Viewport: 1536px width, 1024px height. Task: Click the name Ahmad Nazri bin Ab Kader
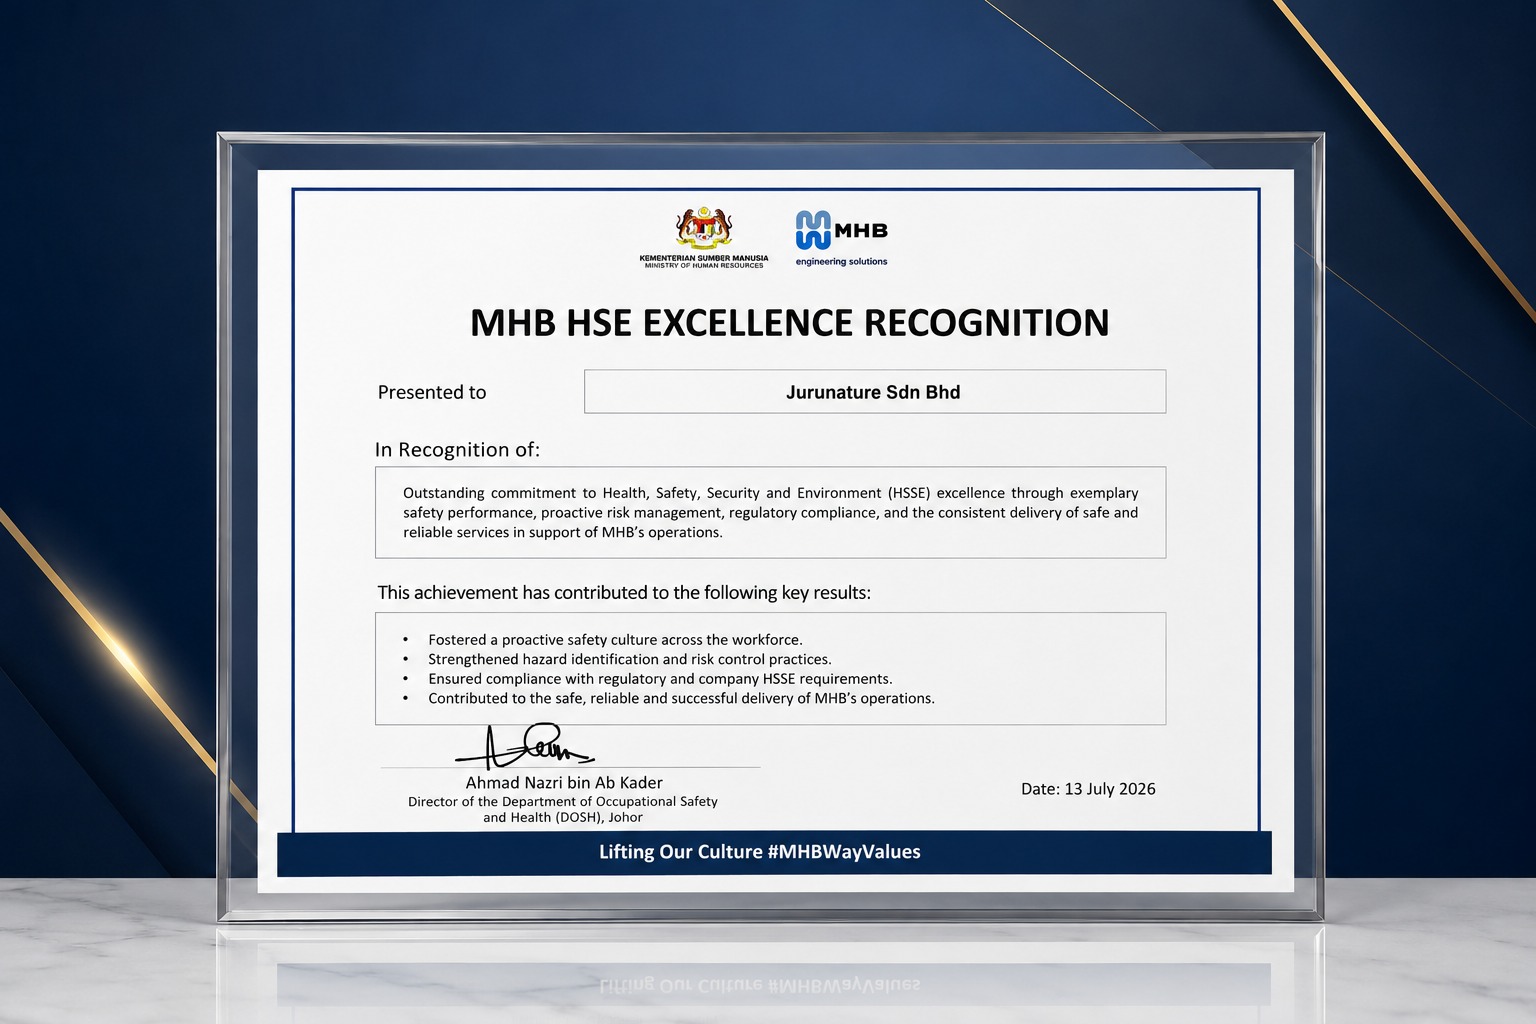[564, 783]
